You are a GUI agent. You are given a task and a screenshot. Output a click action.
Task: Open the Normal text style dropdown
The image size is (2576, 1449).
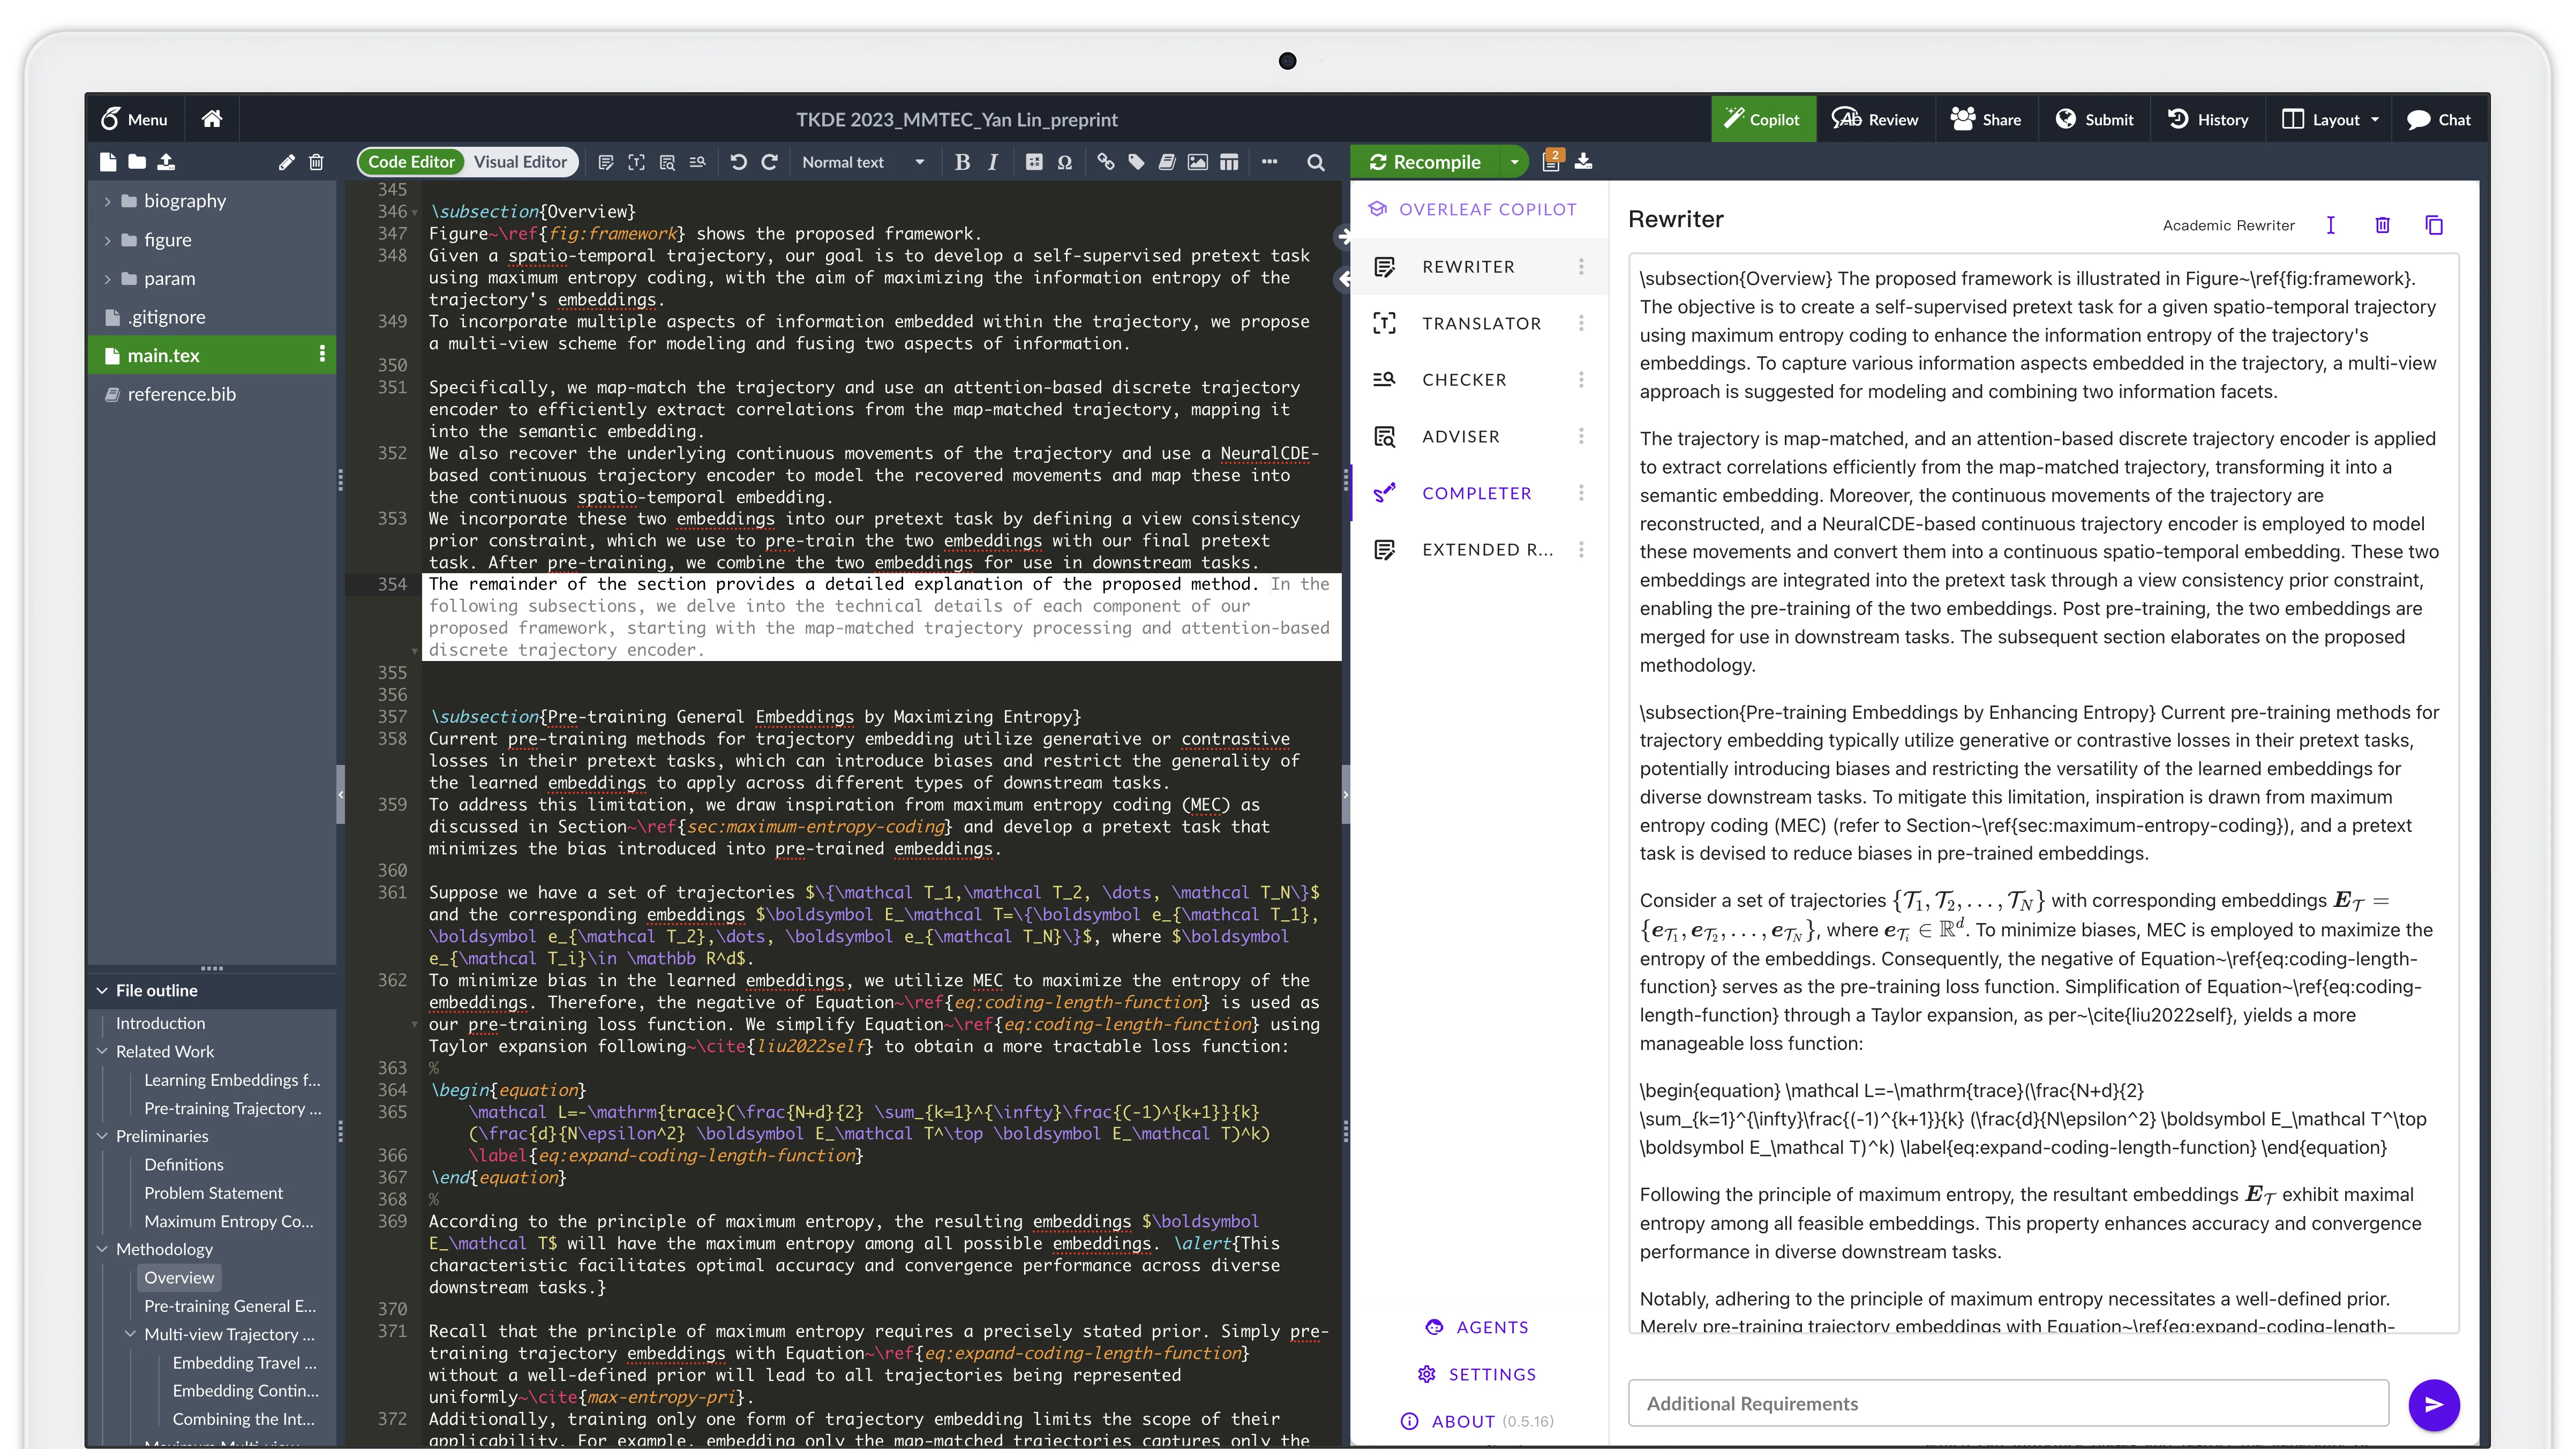pyautogui.click(x=863, y=161)
